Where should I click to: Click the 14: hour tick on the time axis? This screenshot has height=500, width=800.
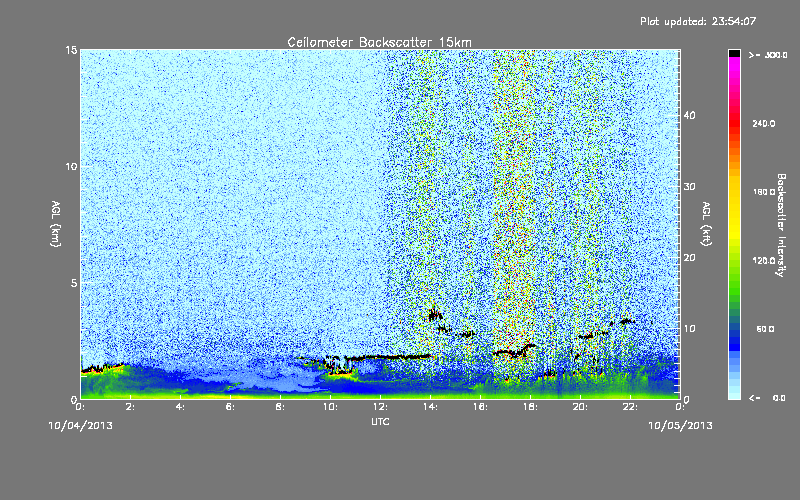coord(431,407)
